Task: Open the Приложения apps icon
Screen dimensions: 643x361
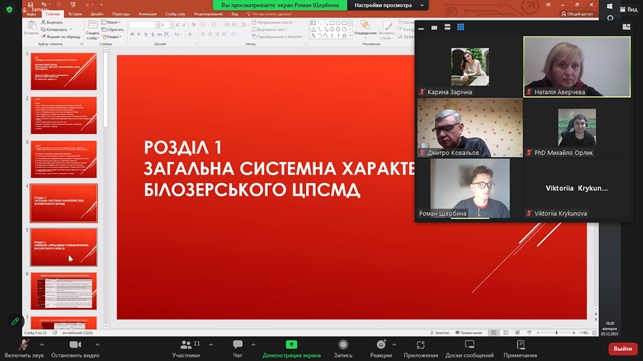Action: (x=421, y=345)
